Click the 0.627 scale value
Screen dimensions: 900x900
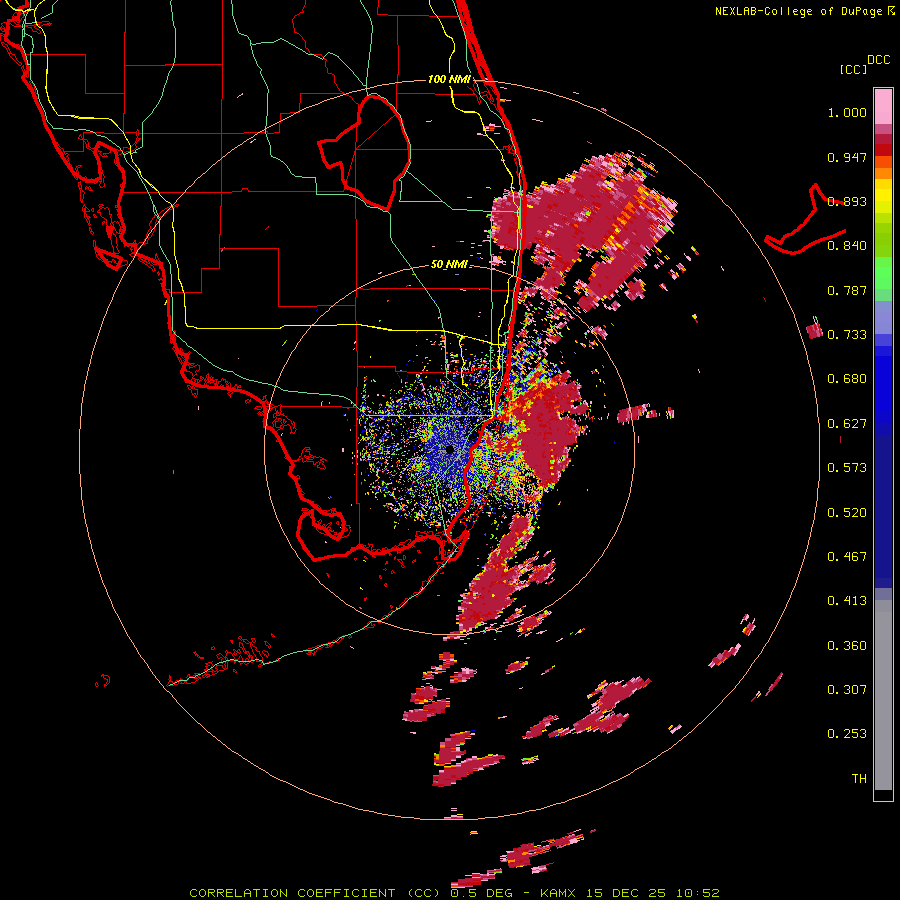point(847,424)
